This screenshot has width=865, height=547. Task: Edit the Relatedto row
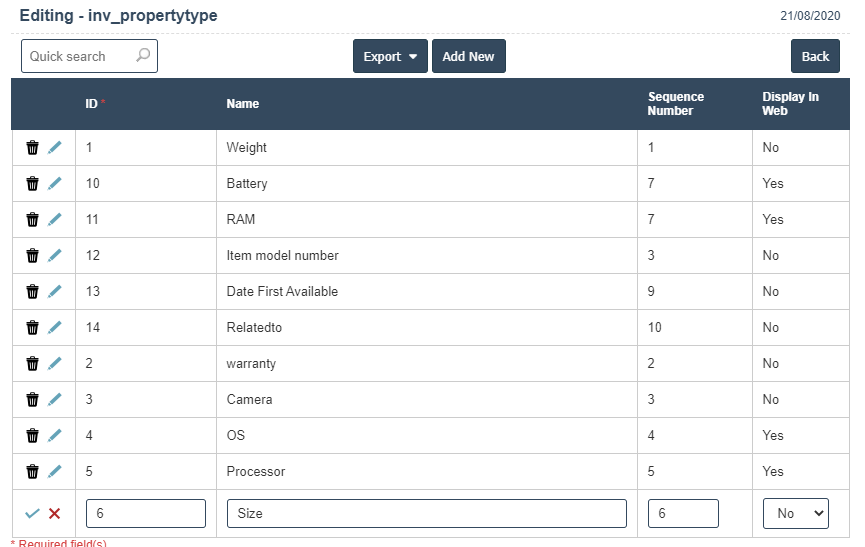pos(55,328)
